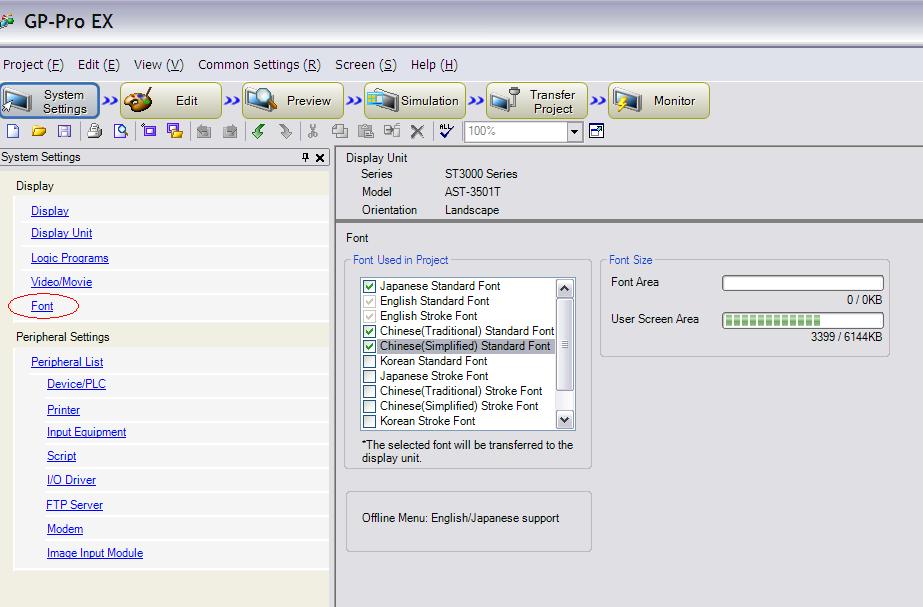Screen dimensions: 923x607
Task: Click the New project icon in toolbar
Action: coord(13,131)
